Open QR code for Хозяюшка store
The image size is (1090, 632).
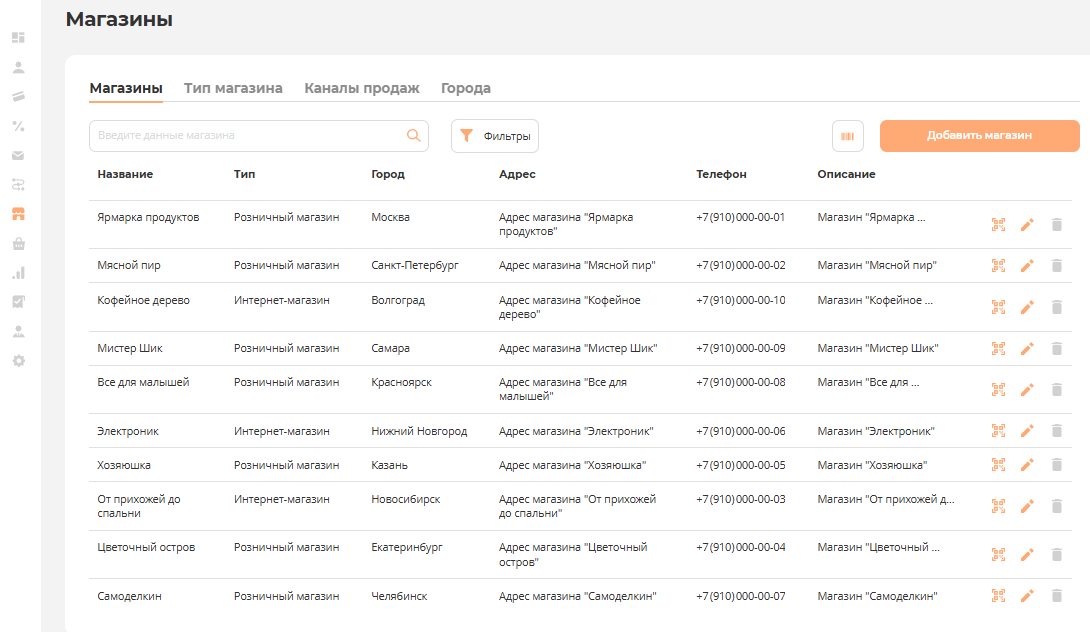click(997, 465)
